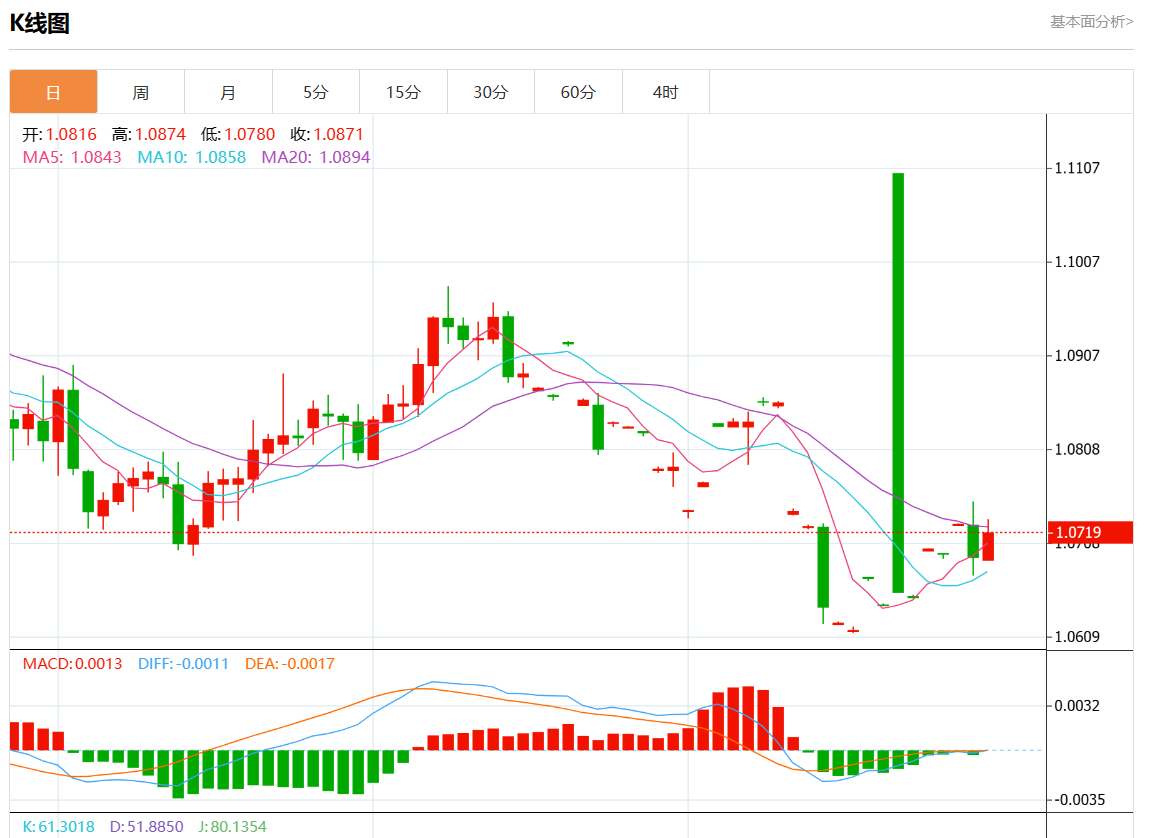
Task: Click the DEA:-0.0017 label
Action: pyautogui.click(x=290, y=664)
